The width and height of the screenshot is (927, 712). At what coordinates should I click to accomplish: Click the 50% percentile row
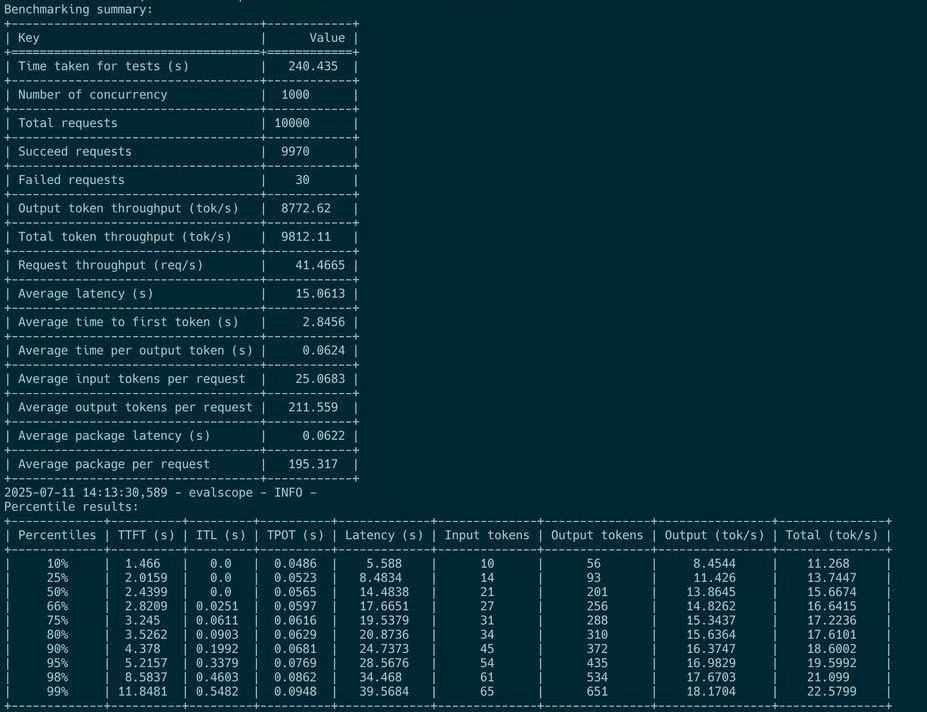[x=56, y=591]
